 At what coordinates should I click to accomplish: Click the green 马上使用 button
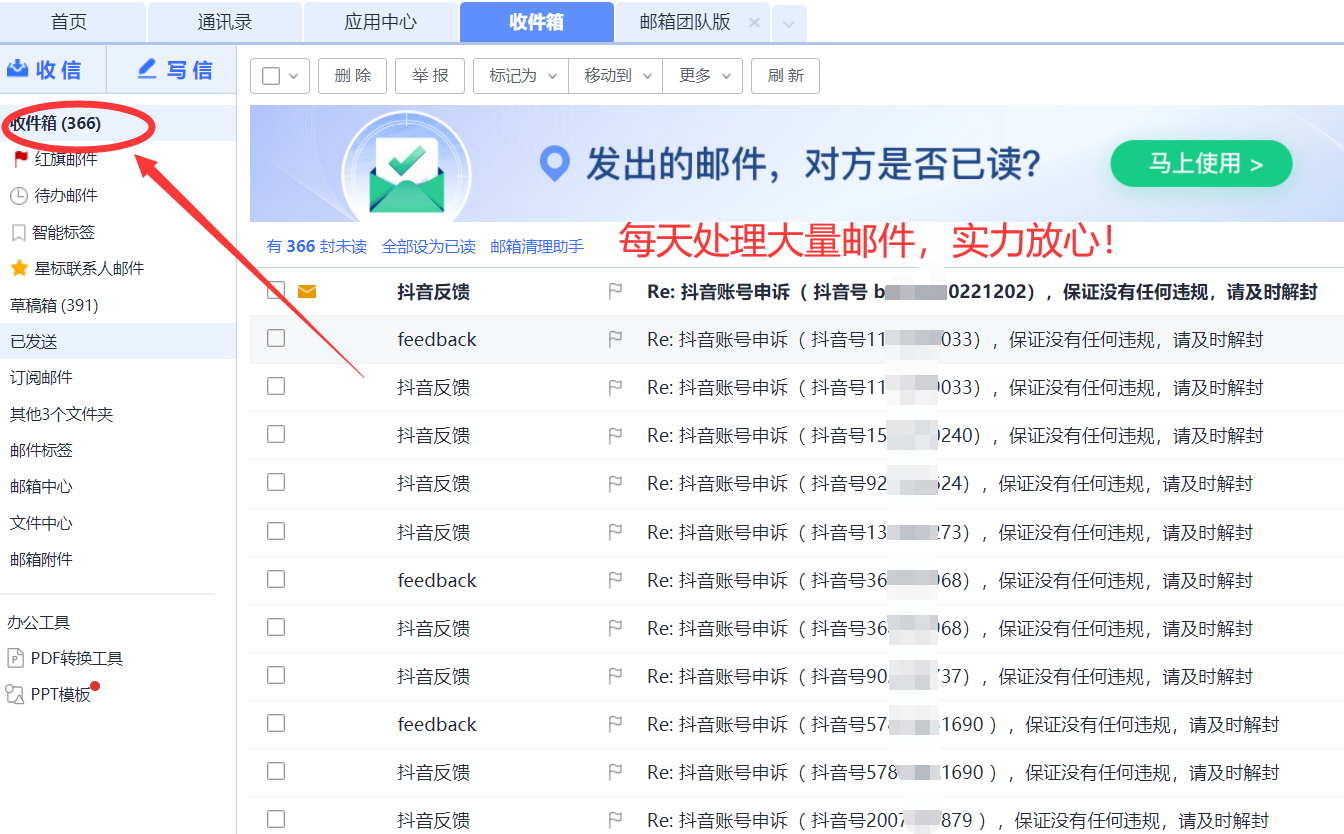point(1201,164)
